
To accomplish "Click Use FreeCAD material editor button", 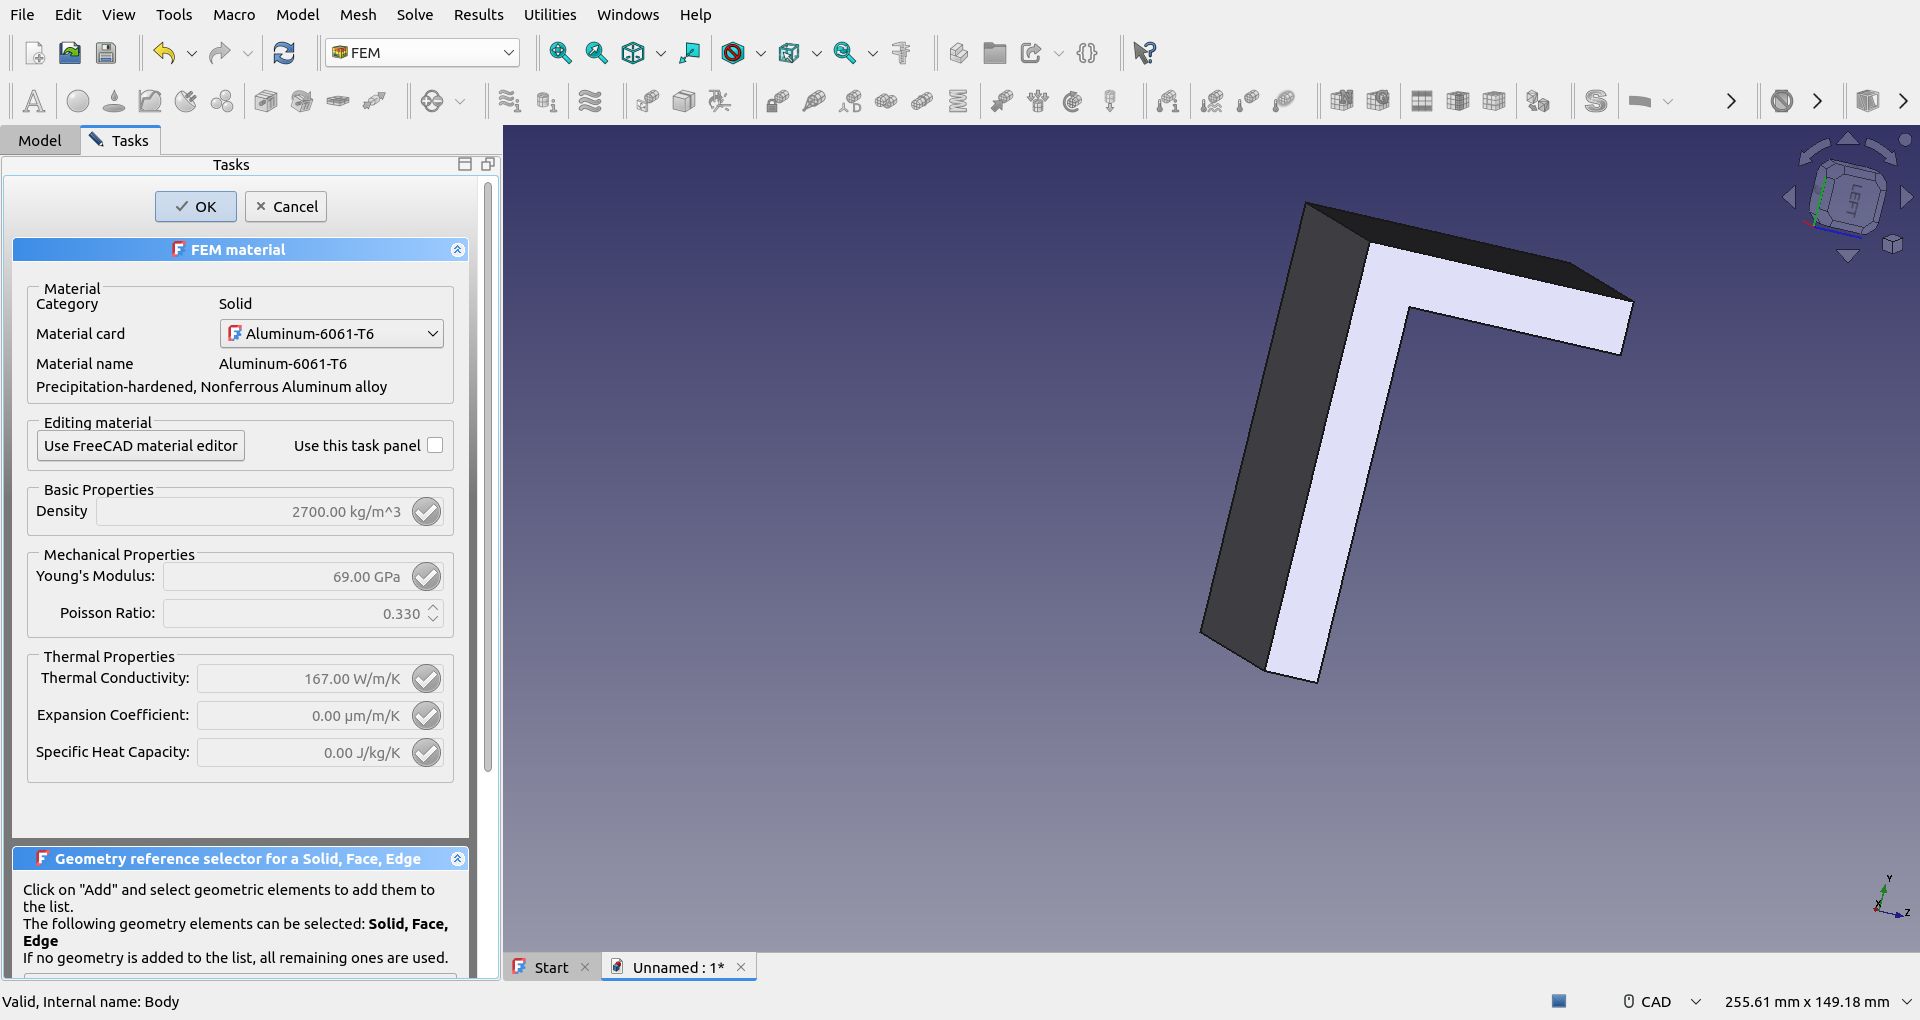I will point(141,446).
